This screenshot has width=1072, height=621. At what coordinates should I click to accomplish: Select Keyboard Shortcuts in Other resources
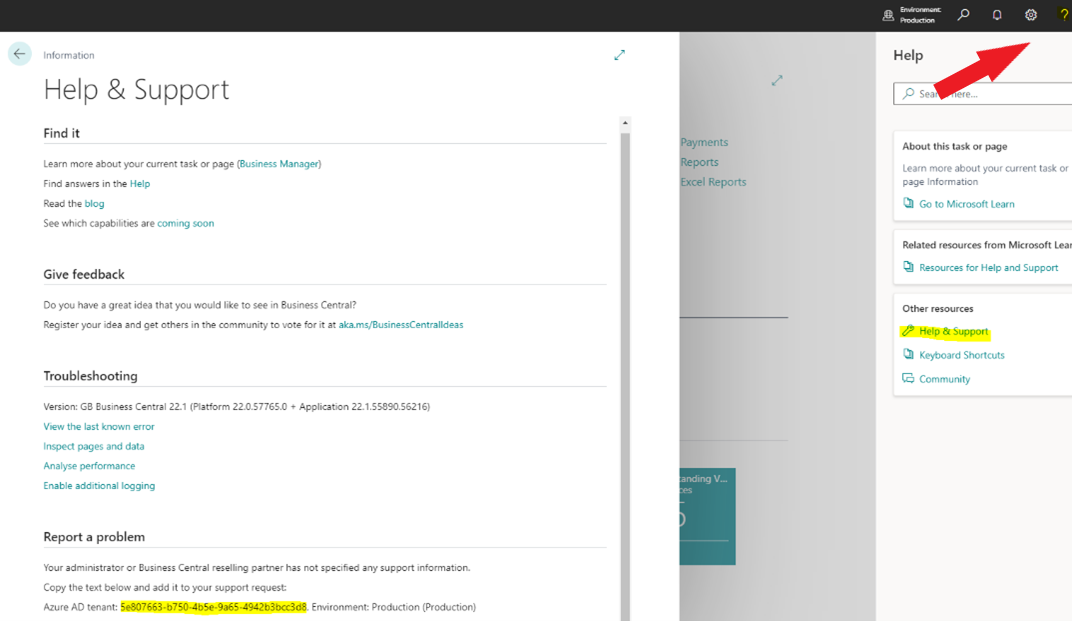pos(962,354)
